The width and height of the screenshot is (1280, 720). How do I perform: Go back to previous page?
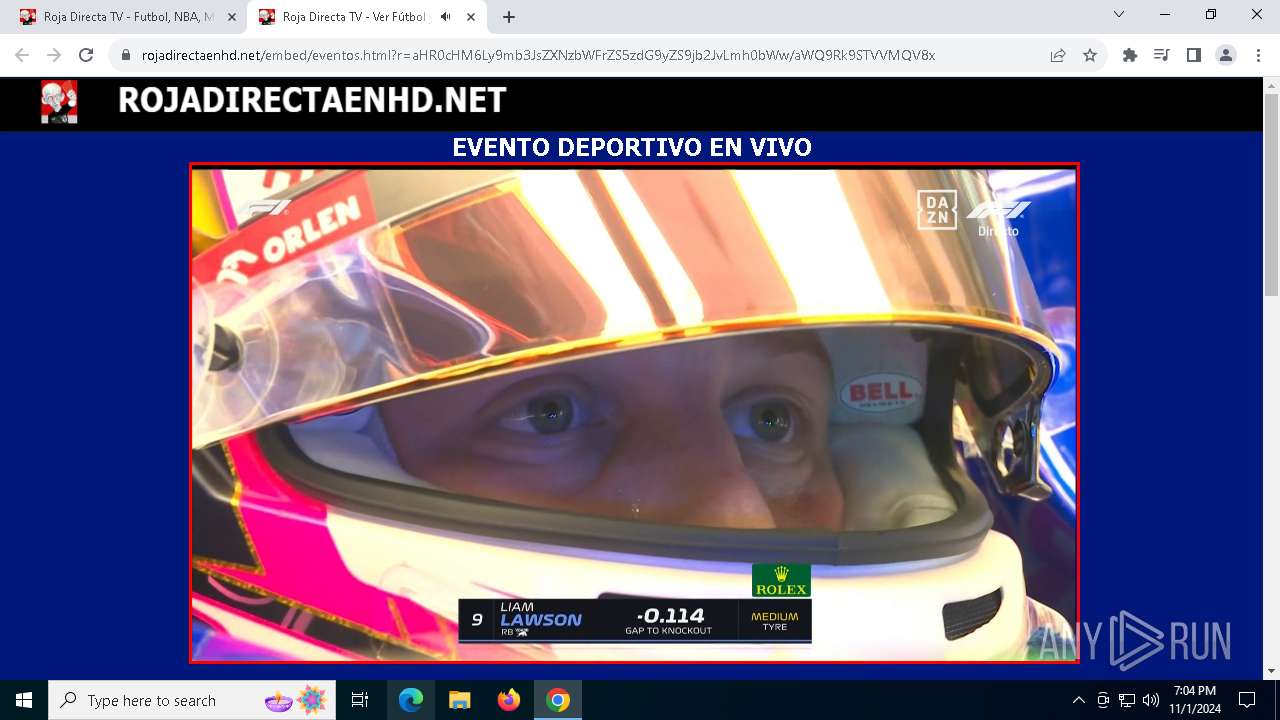(22, 55)
